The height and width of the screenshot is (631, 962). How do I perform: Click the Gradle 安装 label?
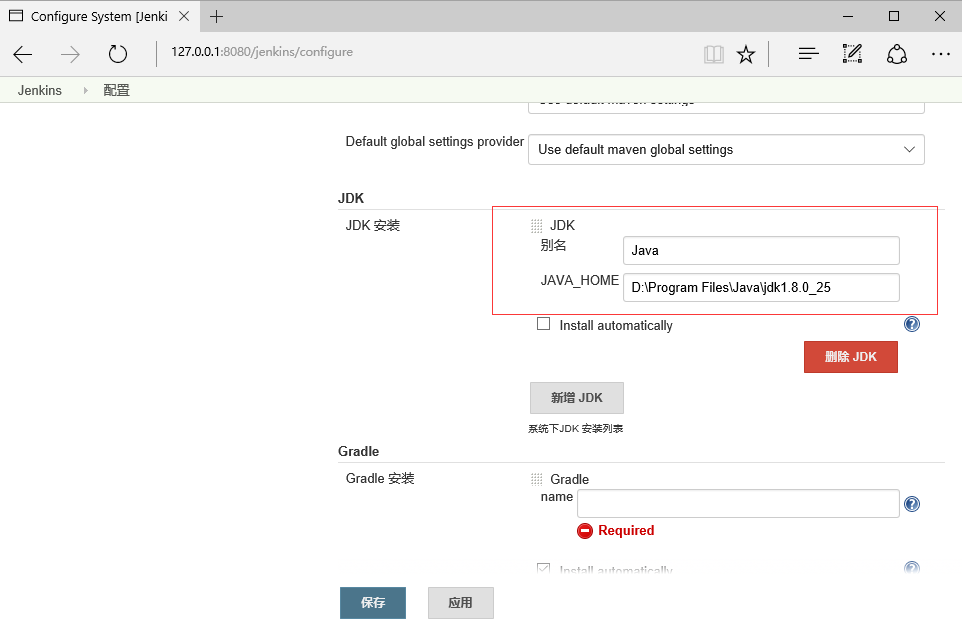pyautogui.click(x=380, y=478)
